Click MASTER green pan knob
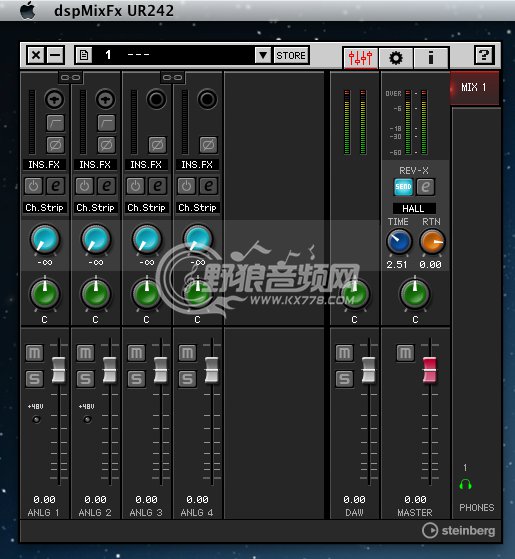The width and height of the screenshot is (515, 559). [415, 293]
